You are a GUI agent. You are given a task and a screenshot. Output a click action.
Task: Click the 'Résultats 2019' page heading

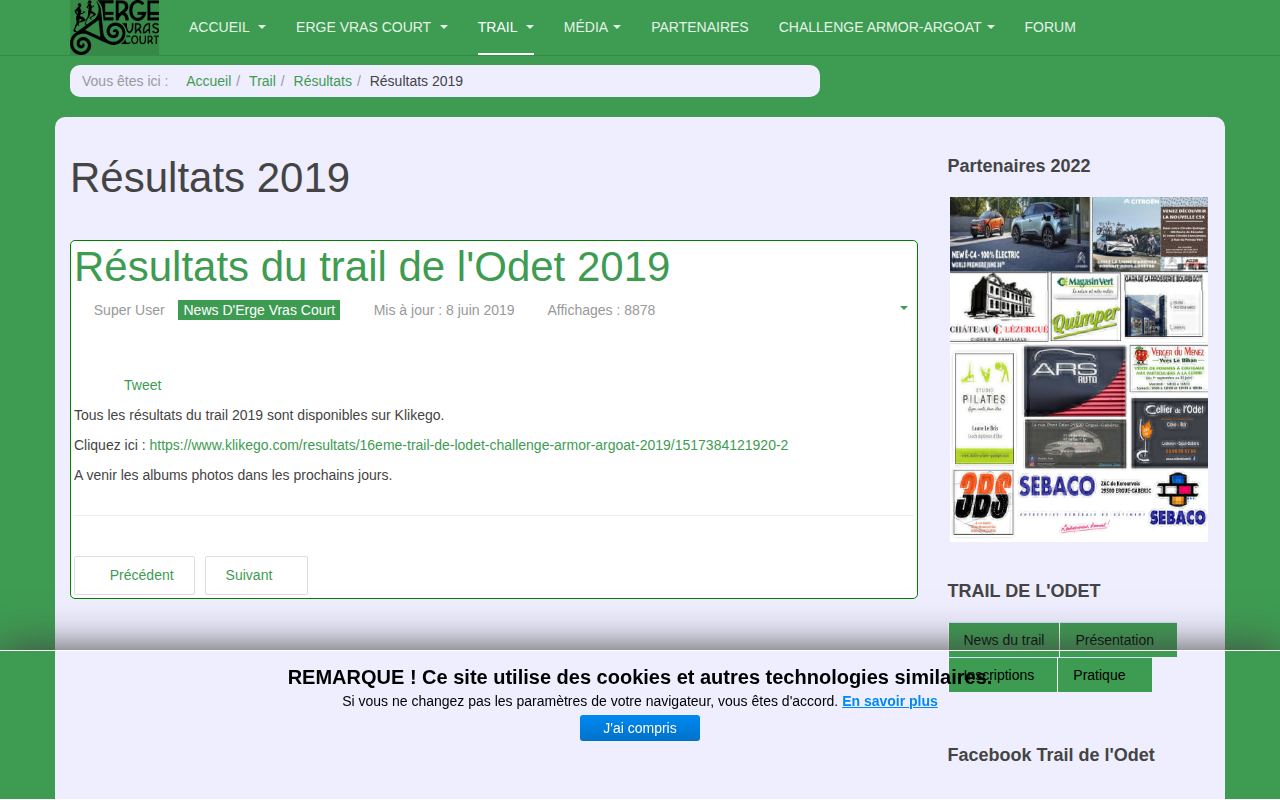click(210, 178)
